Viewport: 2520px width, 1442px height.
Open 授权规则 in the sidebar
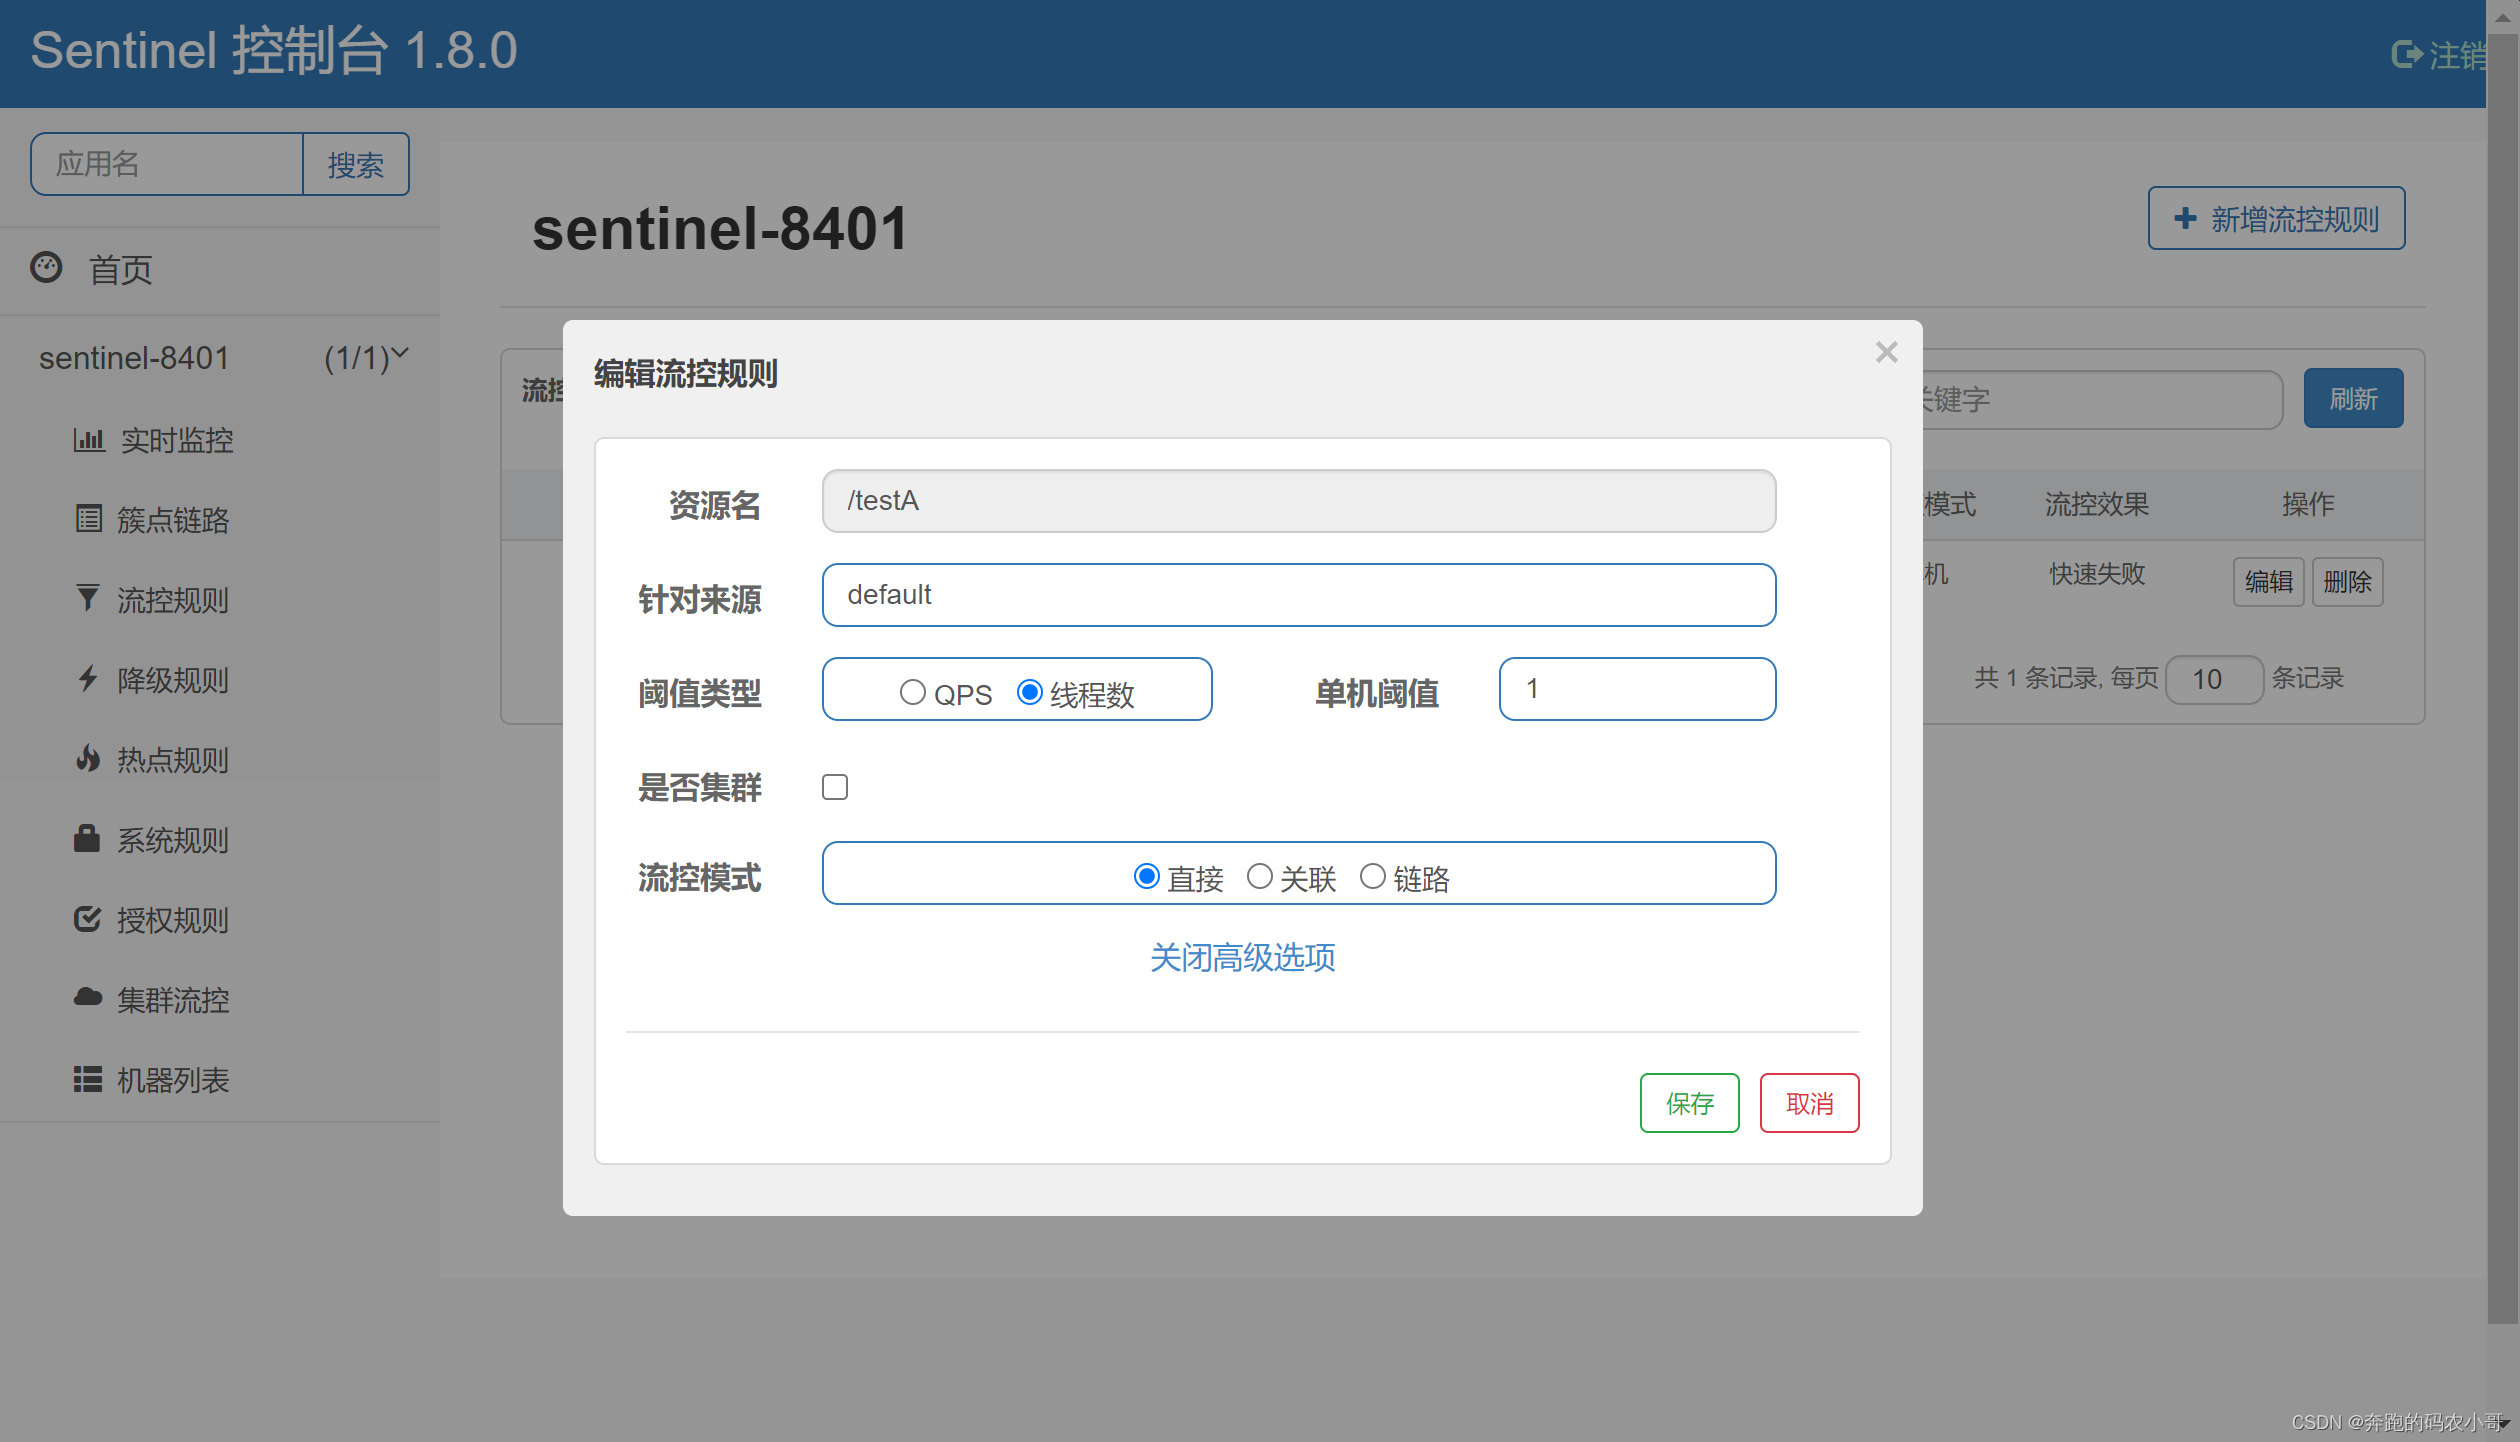pyautogui.click(x=173, y=920)
